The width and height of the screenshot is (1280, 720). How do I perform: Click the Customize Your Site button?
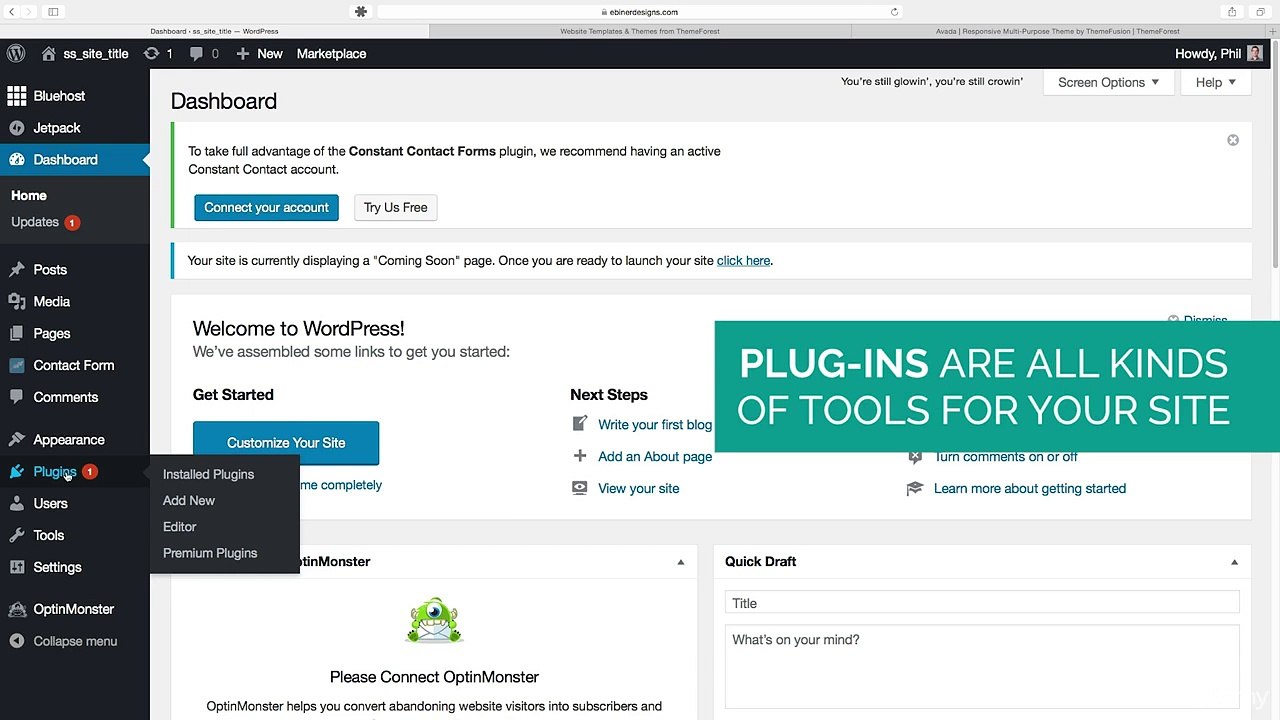pos(286,443)
